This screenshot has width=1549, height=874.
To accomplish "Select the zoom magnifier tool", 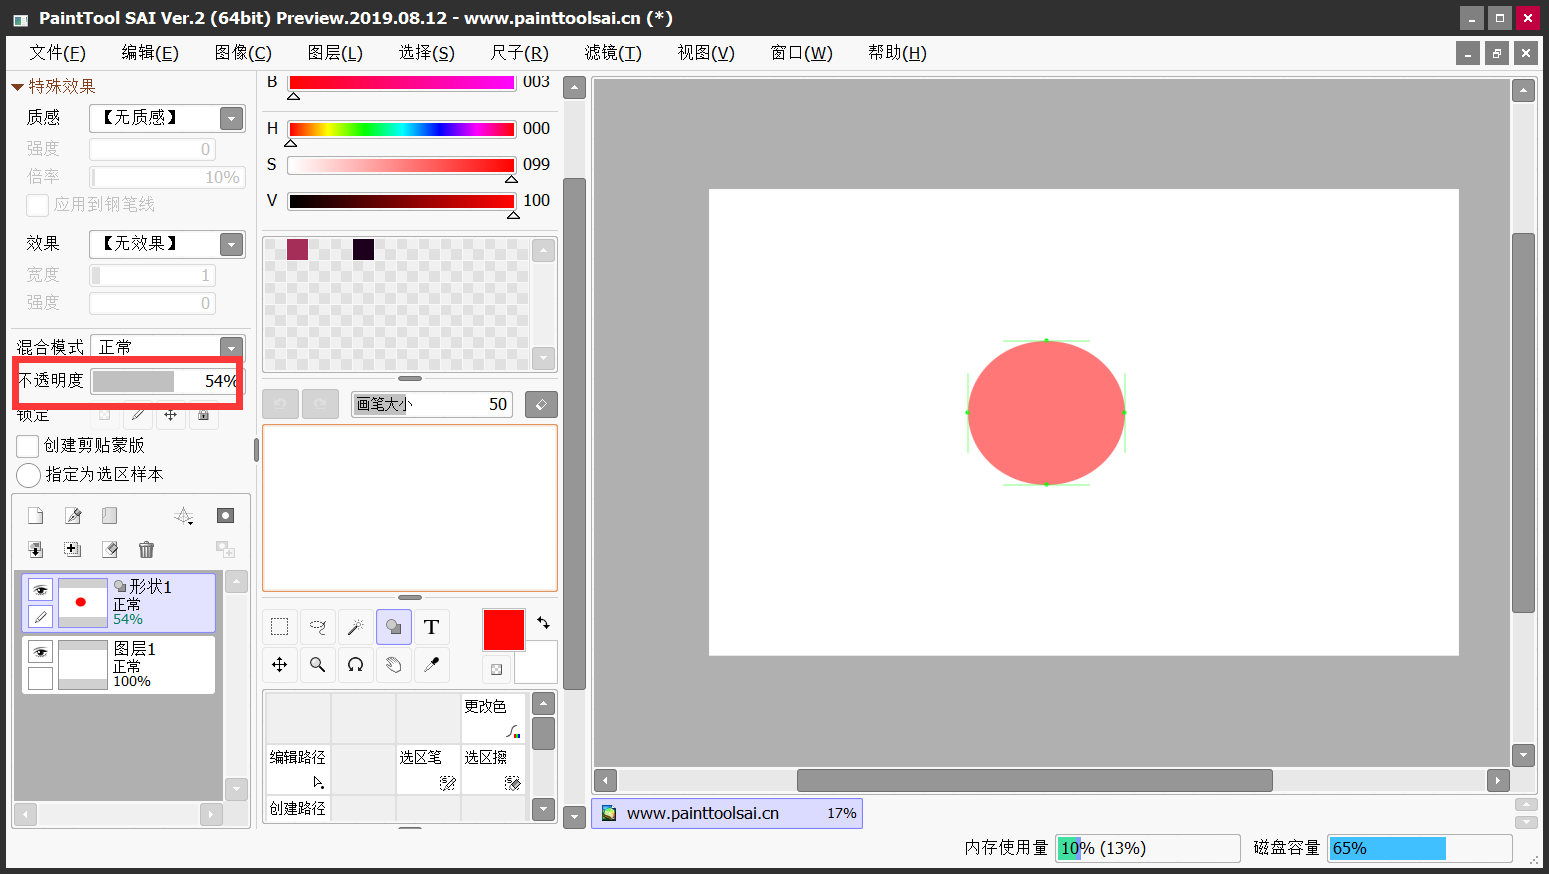I will (x=318, y=665).
